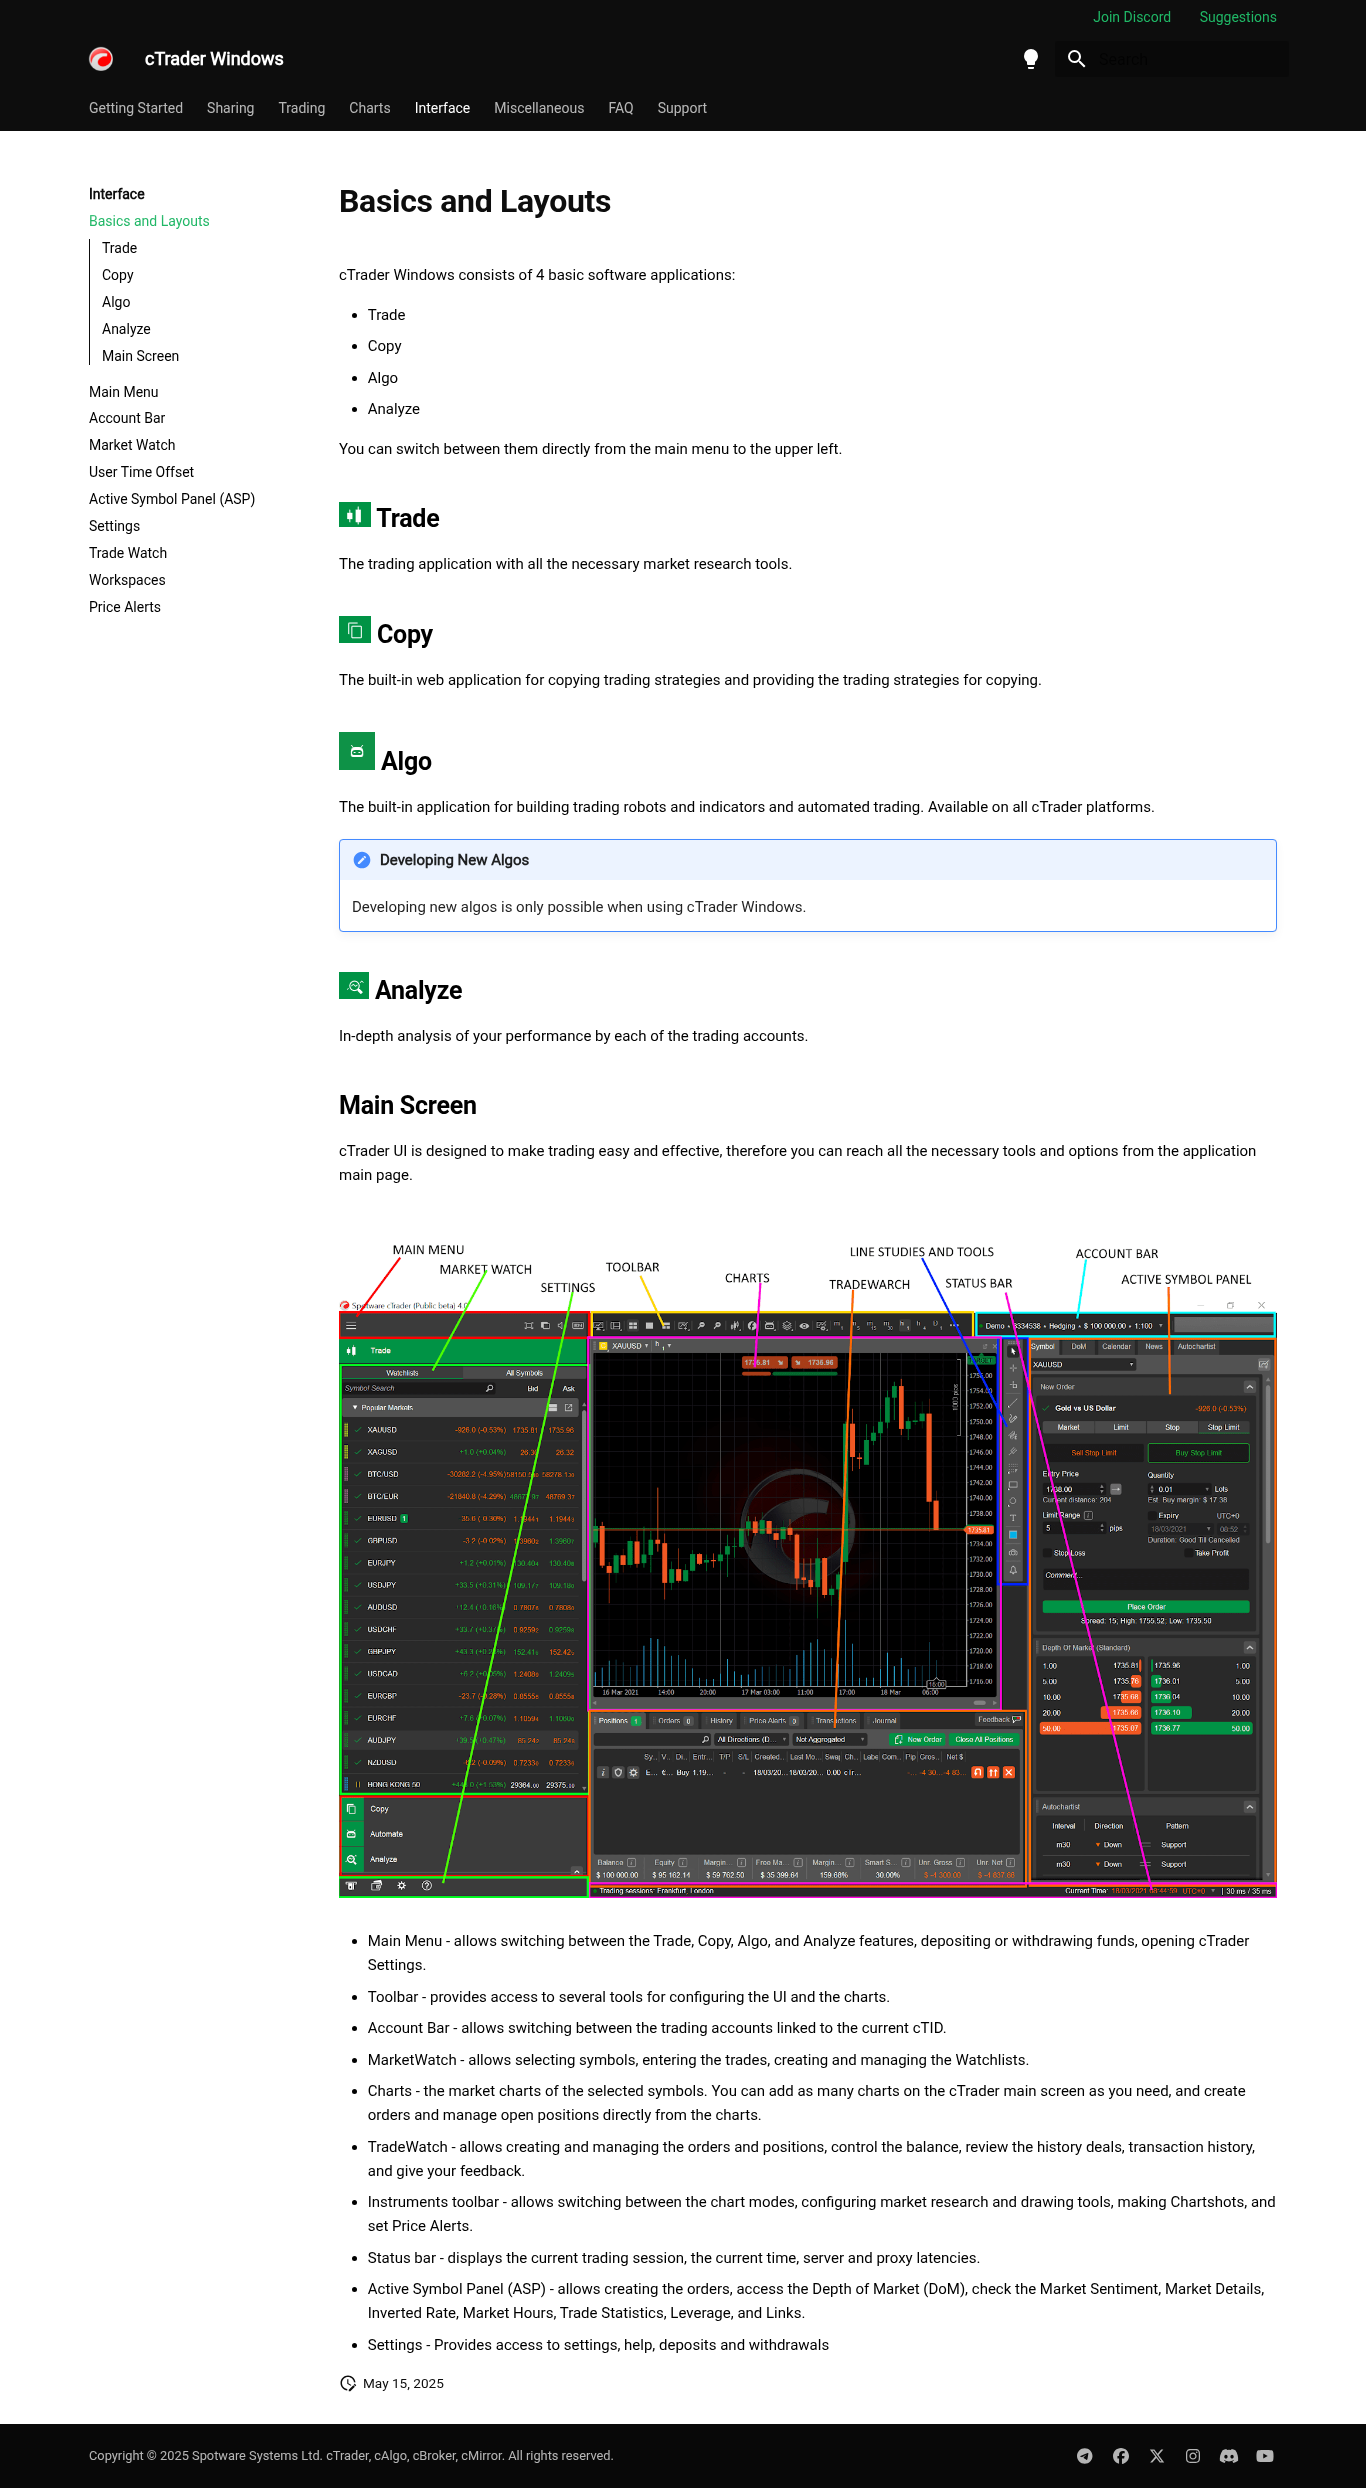Click the Main Screen section heading
Image resolution: width=1366 pixels, height=2488 pixels.
pyautogui.click(x=408, y=1105)
